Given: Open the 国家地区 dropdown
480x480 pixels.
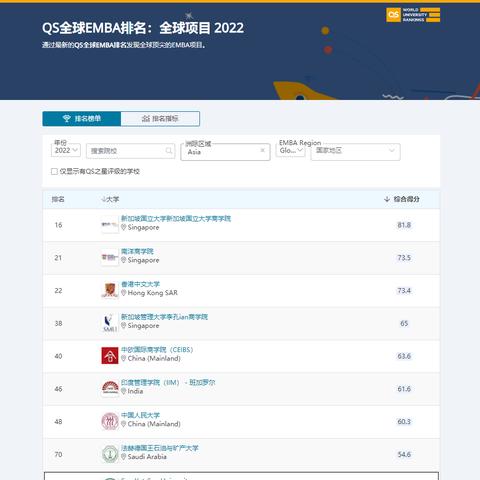Looking at the screenshot, I should pyautogui.click(x=355, y=151).
